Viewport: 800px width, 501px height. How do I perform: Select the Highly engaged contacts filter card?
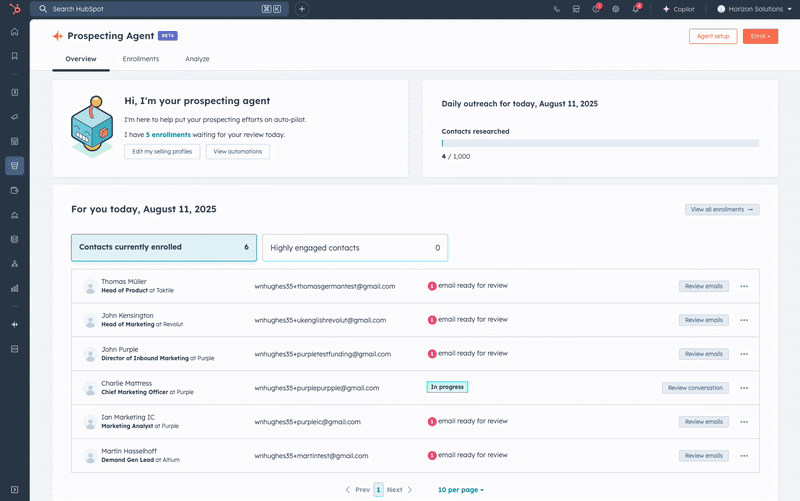(354, 247)
